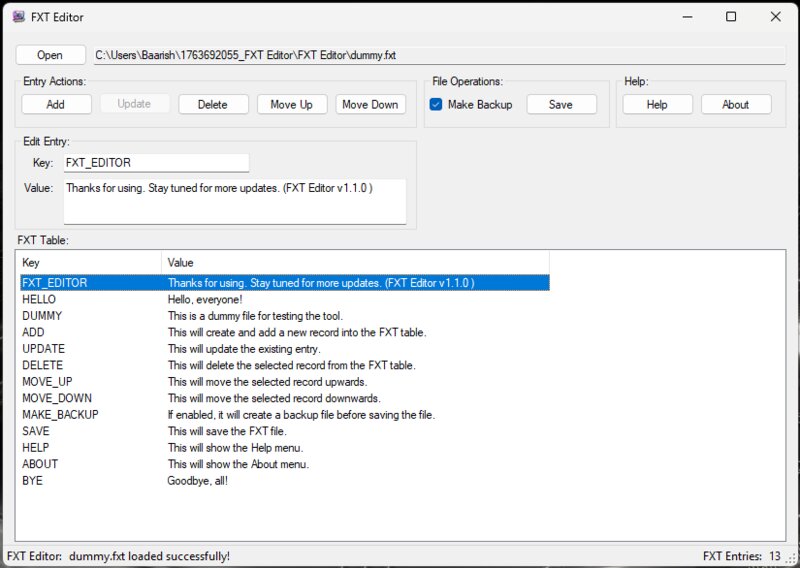Select the MAKE_BACKUP row
The image size is (800, 568).
tap(285, 414)
